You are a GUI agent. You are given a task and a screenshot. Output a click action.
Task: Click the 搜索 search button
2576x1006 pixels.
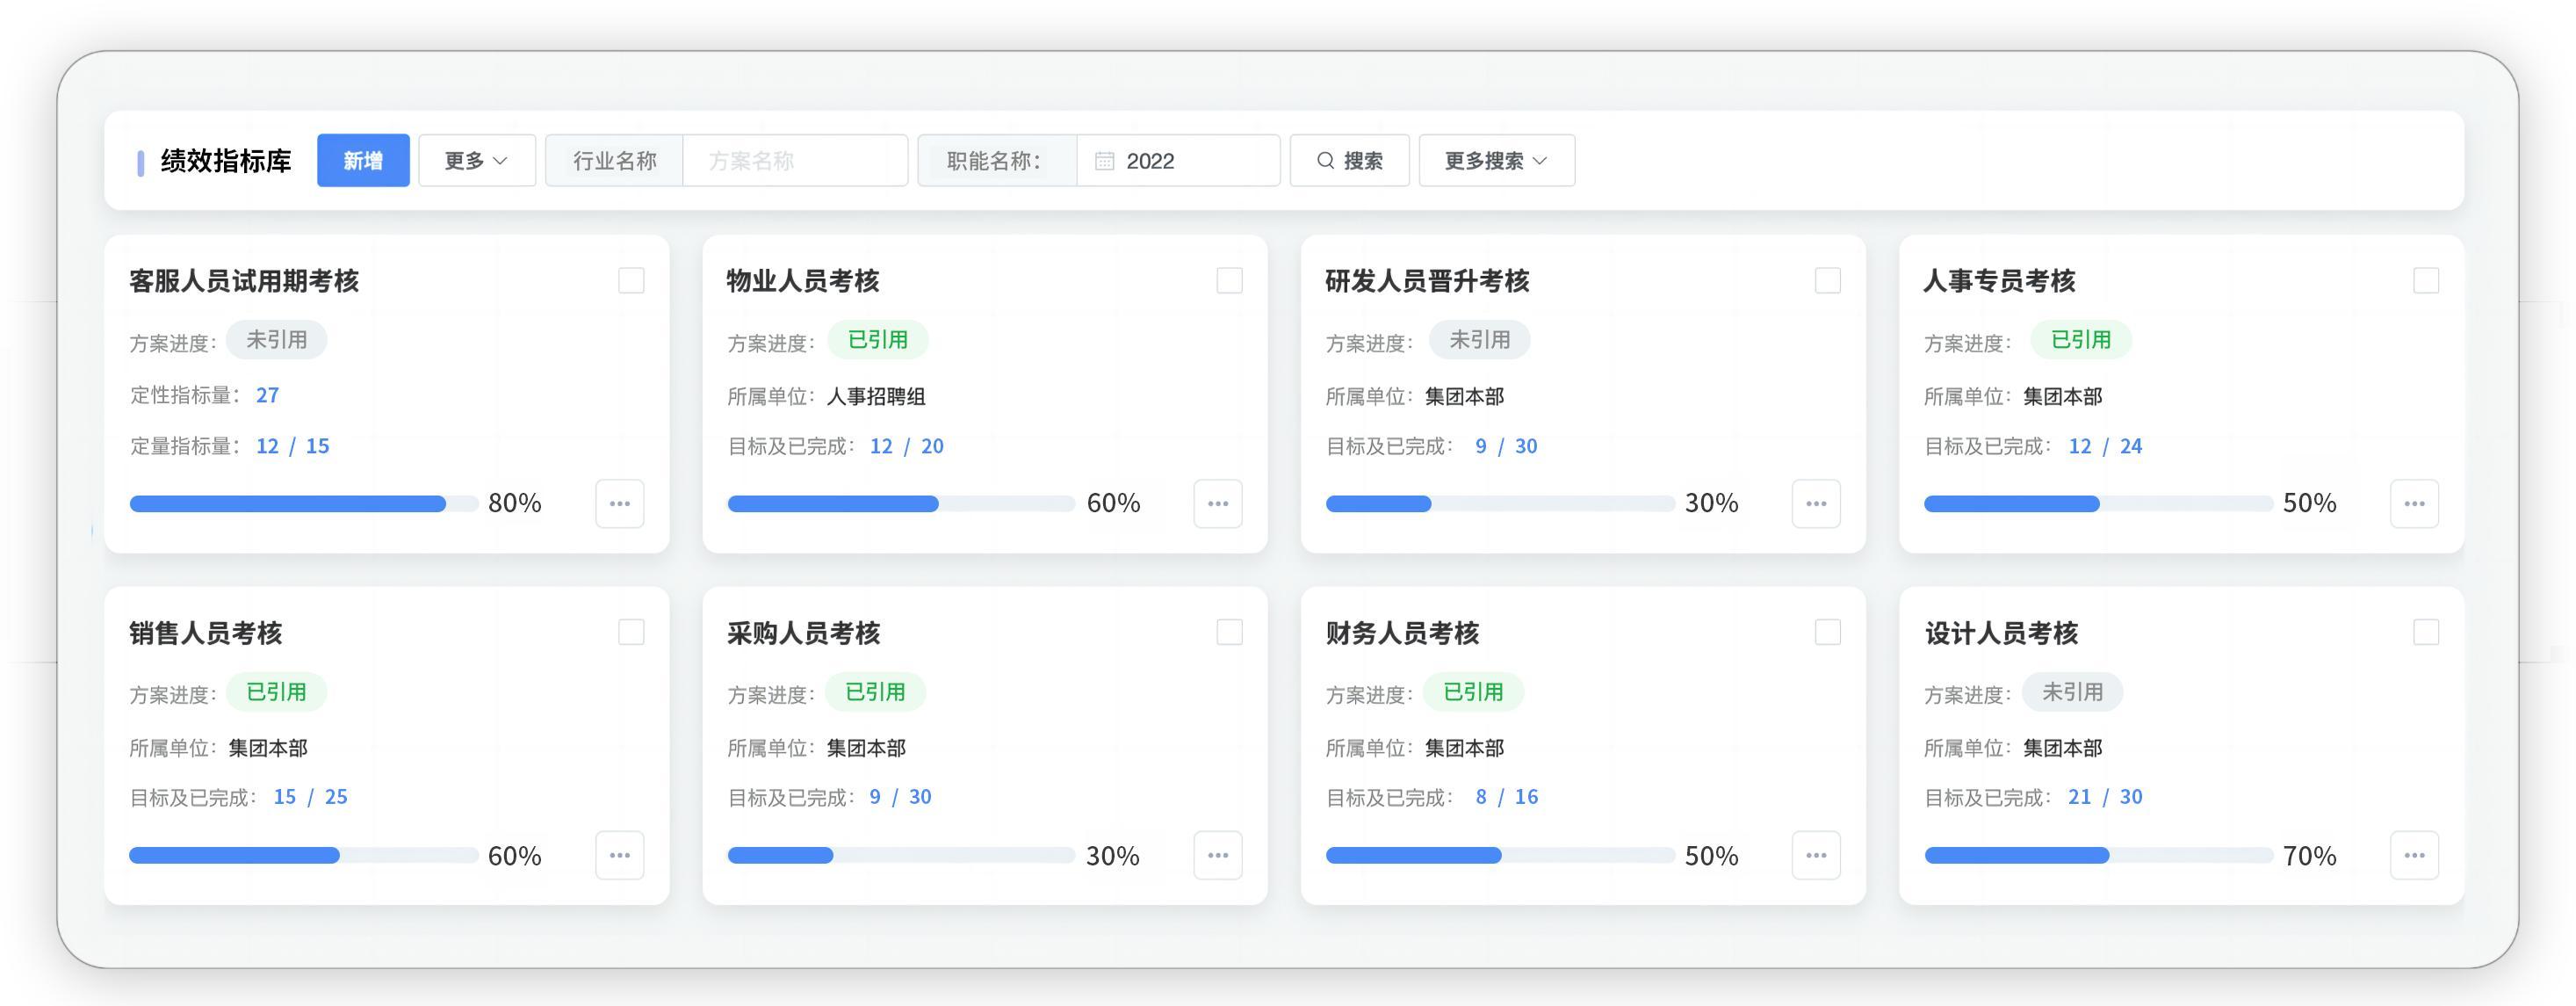coord(1349,160)
